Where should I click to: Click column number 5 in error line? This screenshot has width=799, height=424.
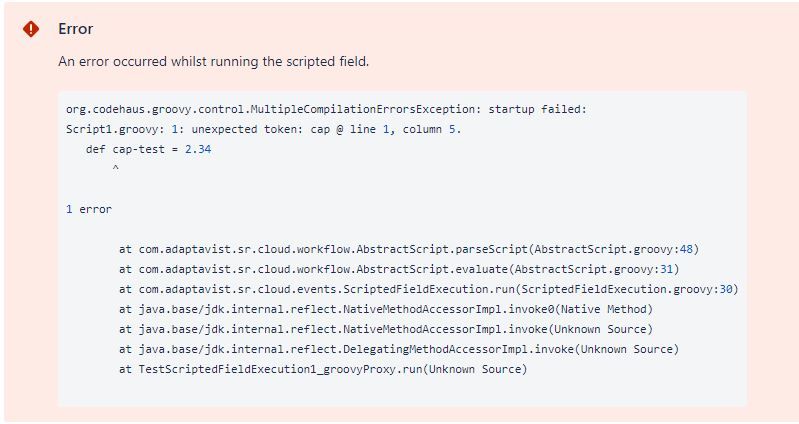(x=452, y=129)
